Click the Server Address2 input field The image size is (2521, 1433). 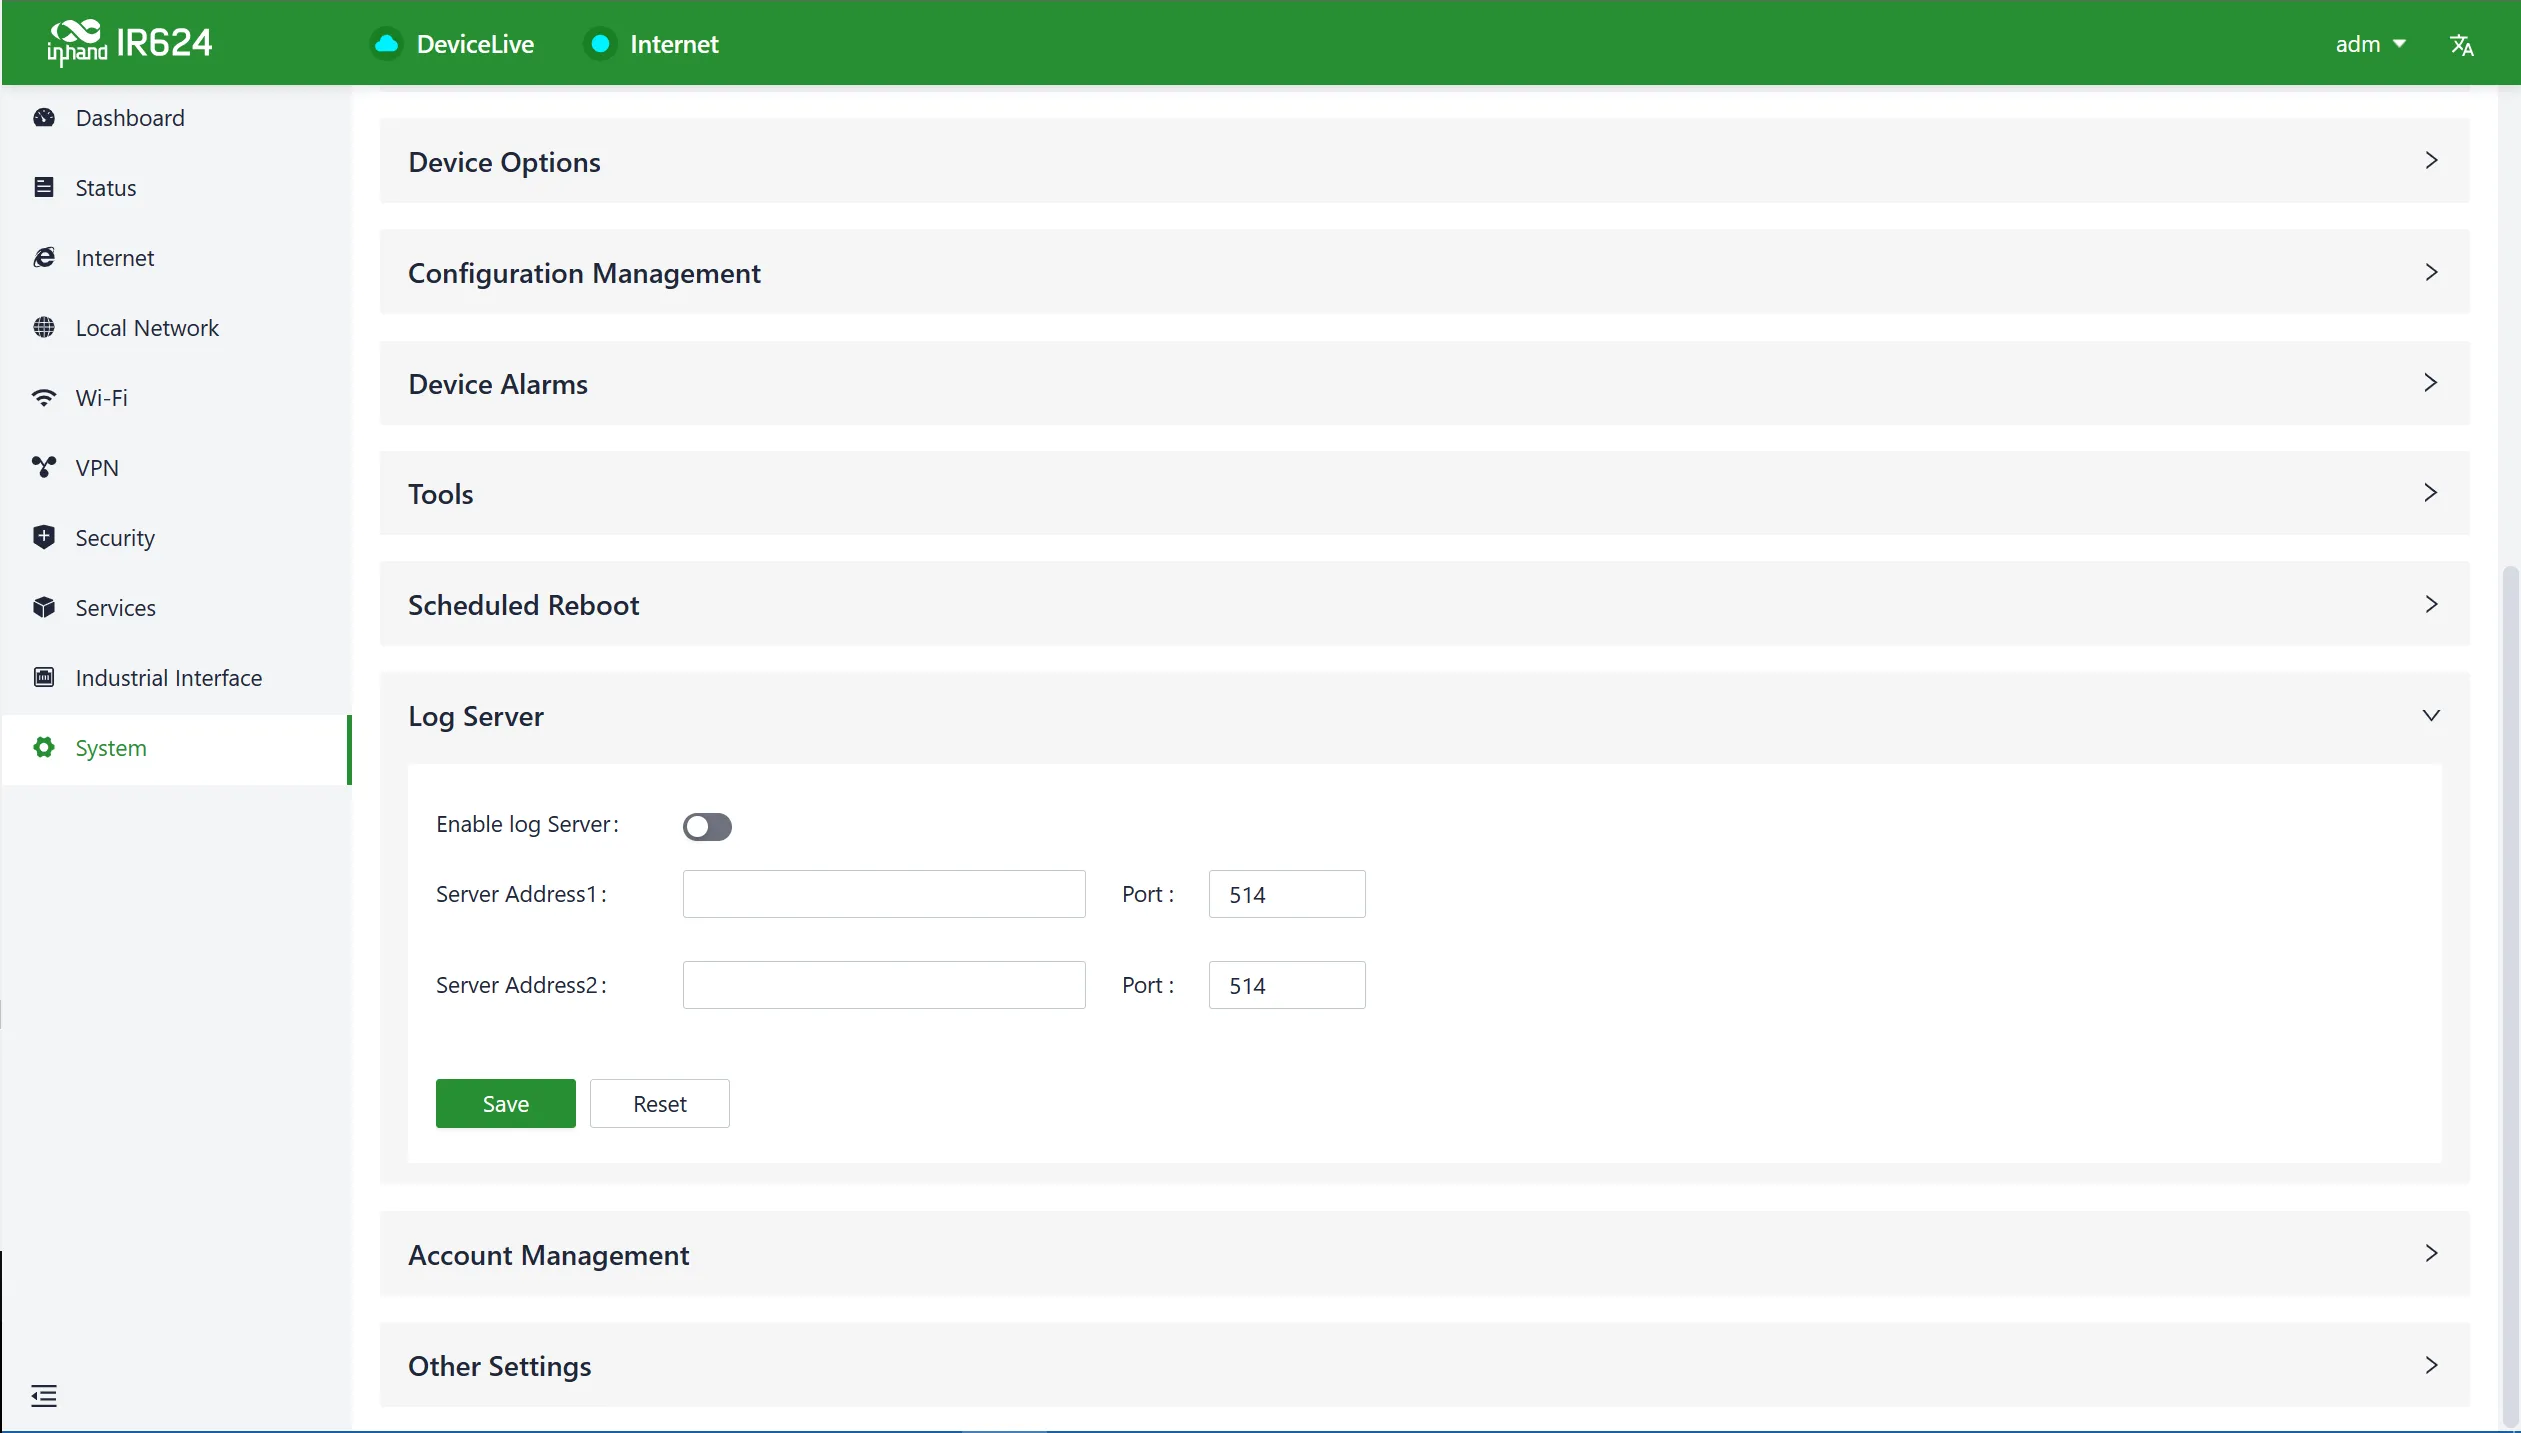[884, 985]
